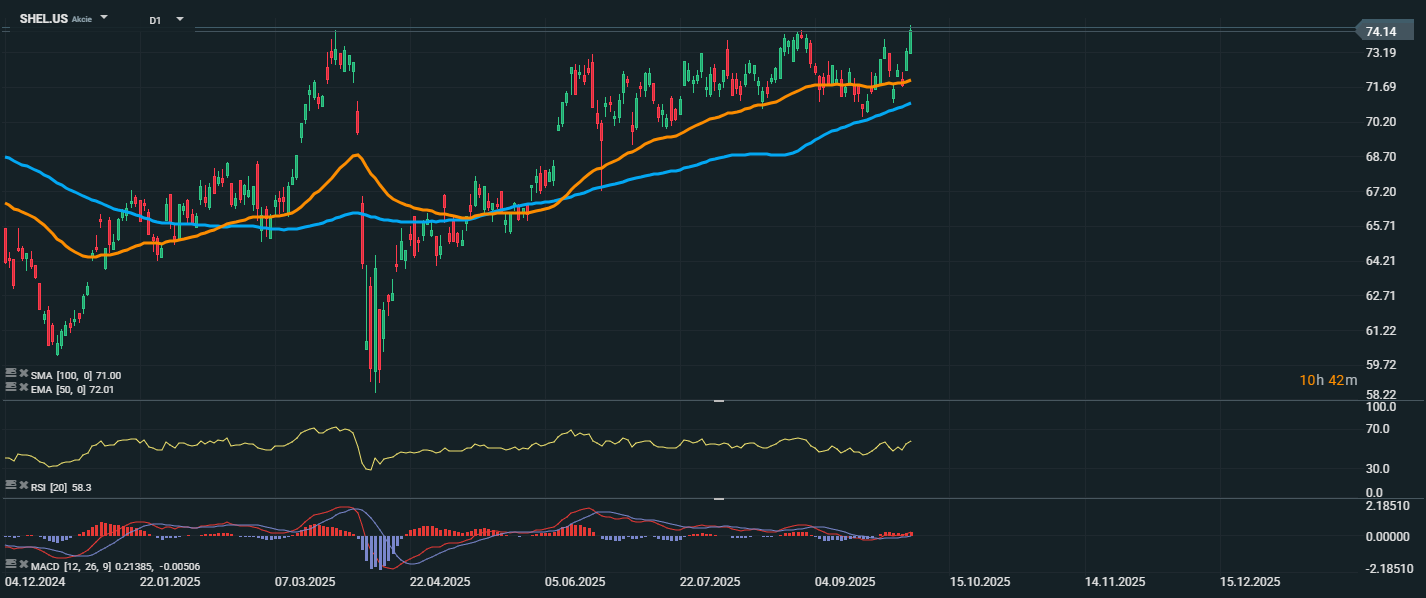Open the SMA indicator settings icon
This screenshot has height=598, width=1426.
[11, 374]
